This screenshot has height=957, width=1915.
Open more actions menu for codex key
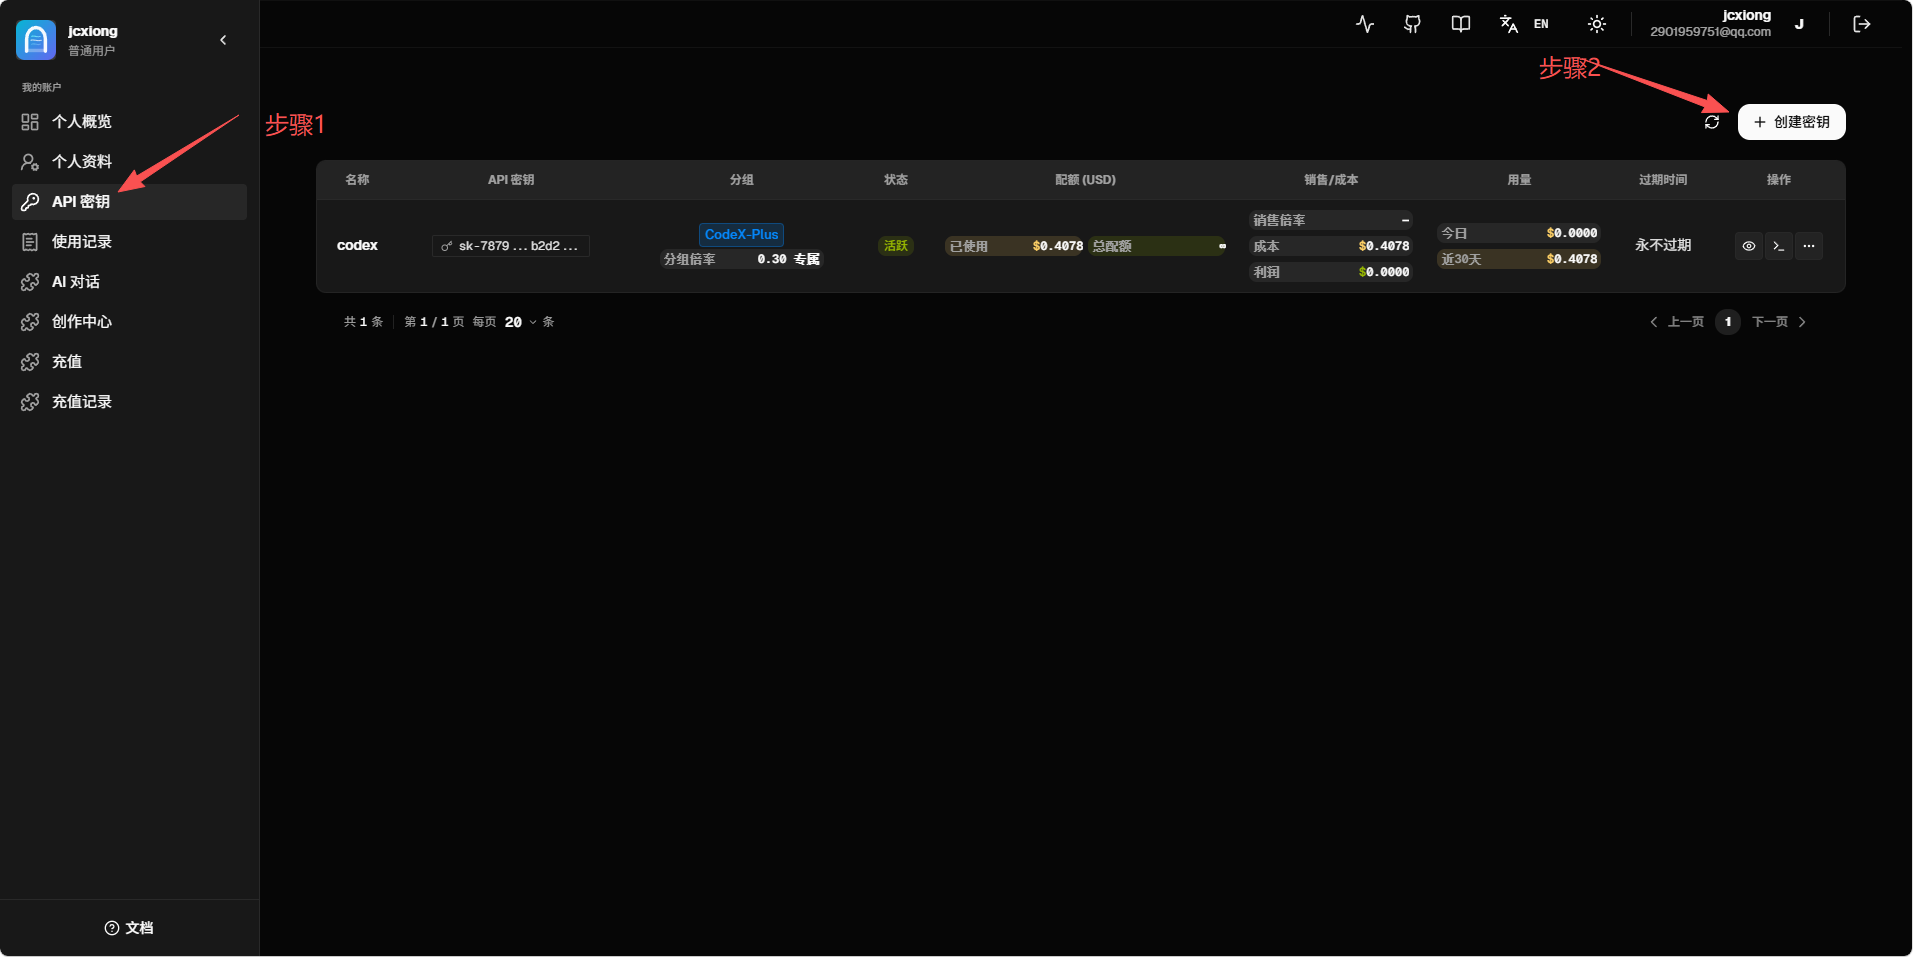point(1809,246)
